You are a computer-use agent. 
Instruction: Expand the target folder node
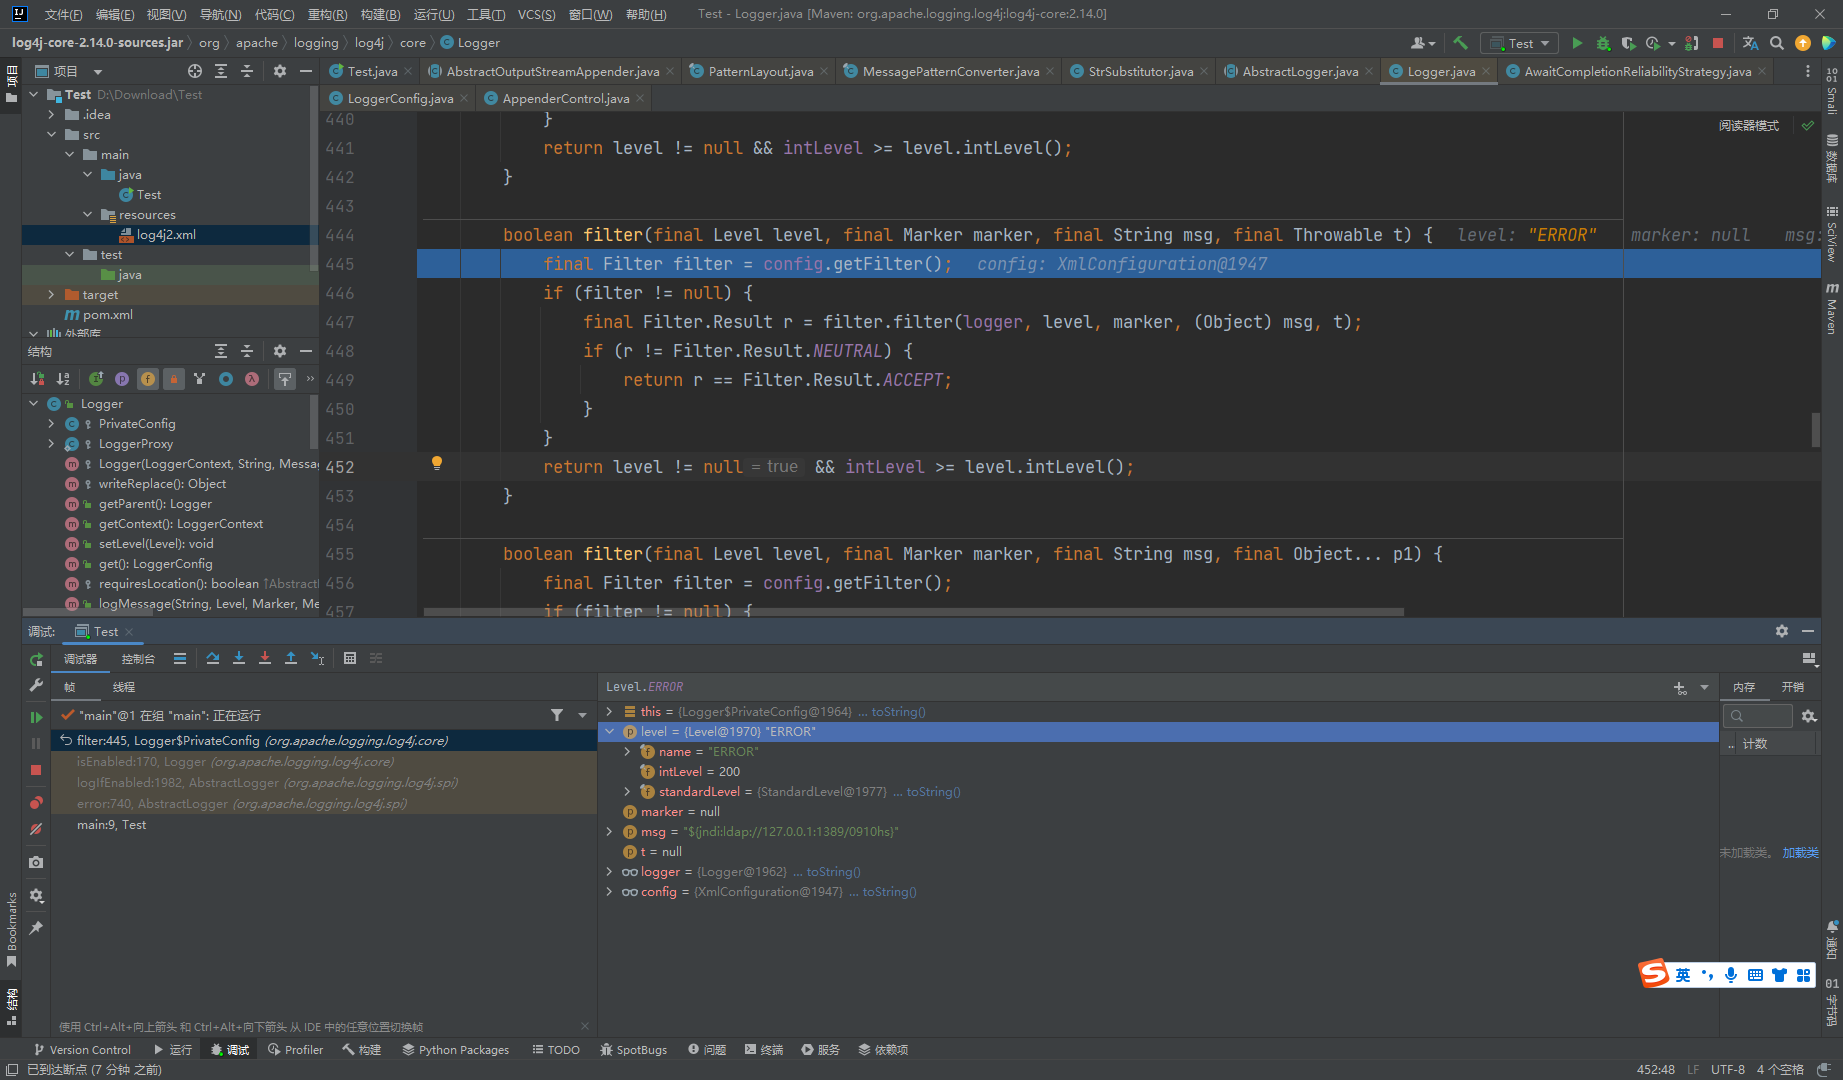pos(51,295)
